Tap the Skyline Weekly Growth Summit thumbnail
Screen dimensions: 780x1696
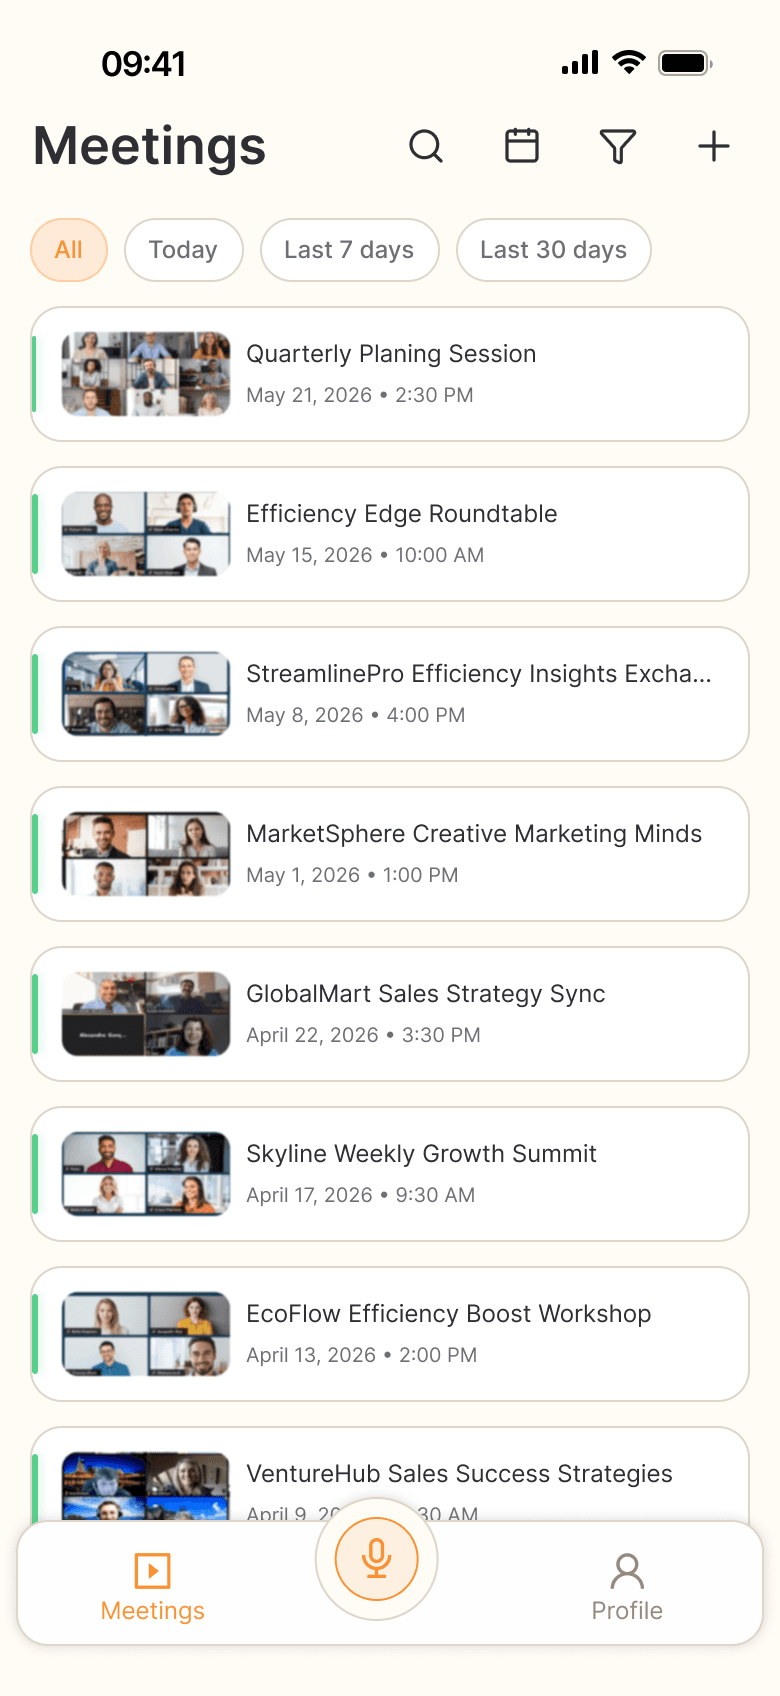point(146,1174)
